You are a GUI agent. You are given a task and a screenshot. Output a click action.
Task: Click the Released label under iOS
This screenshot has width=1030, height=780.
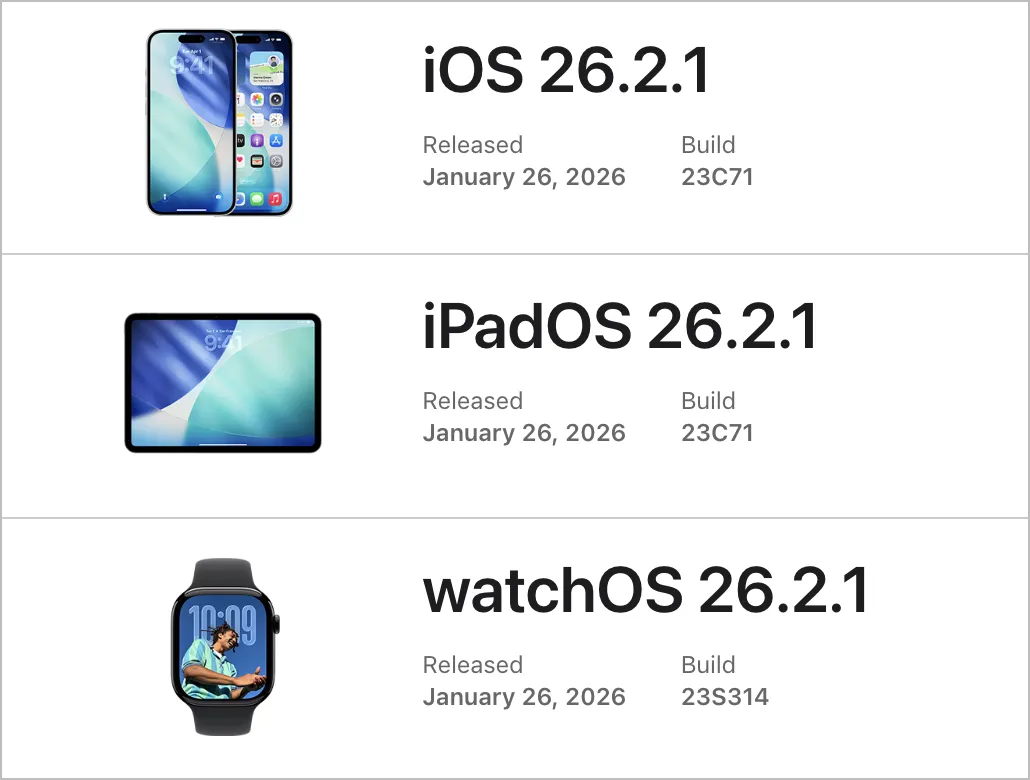(x=473, y=145)
